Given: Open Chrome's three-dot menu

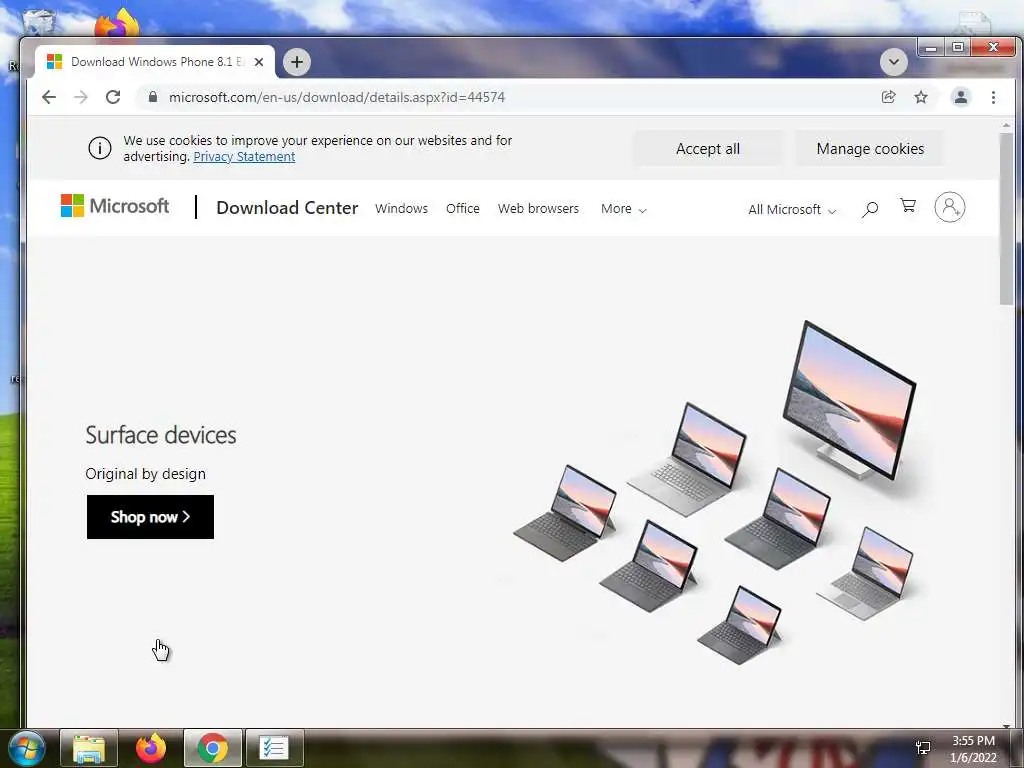Looking at the screenshot, I should (x=993, y=97).
